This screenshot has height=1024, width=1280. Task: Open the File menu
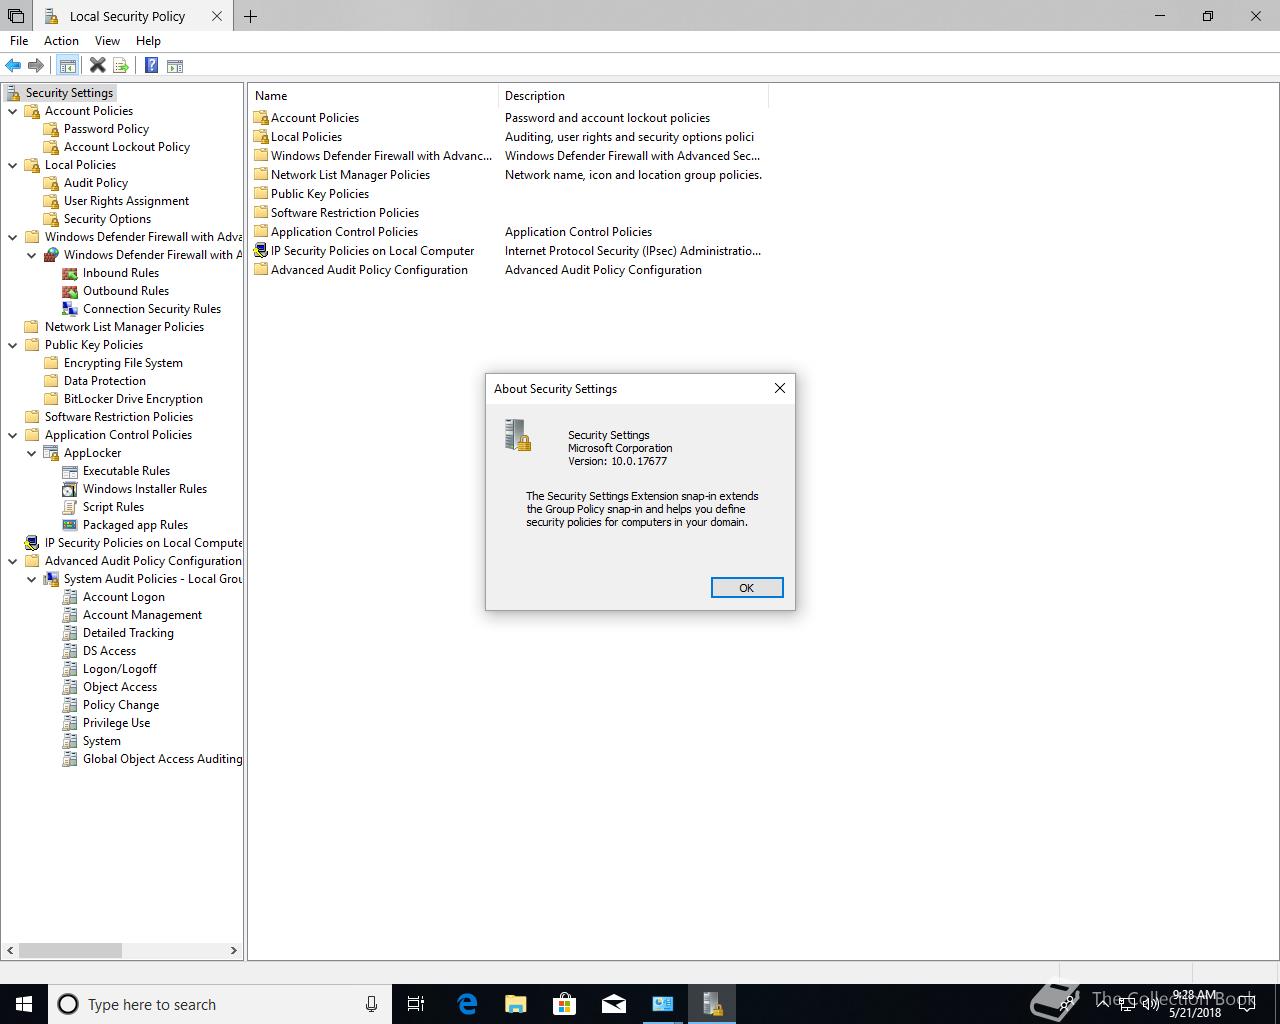click(x=19, y=41)
